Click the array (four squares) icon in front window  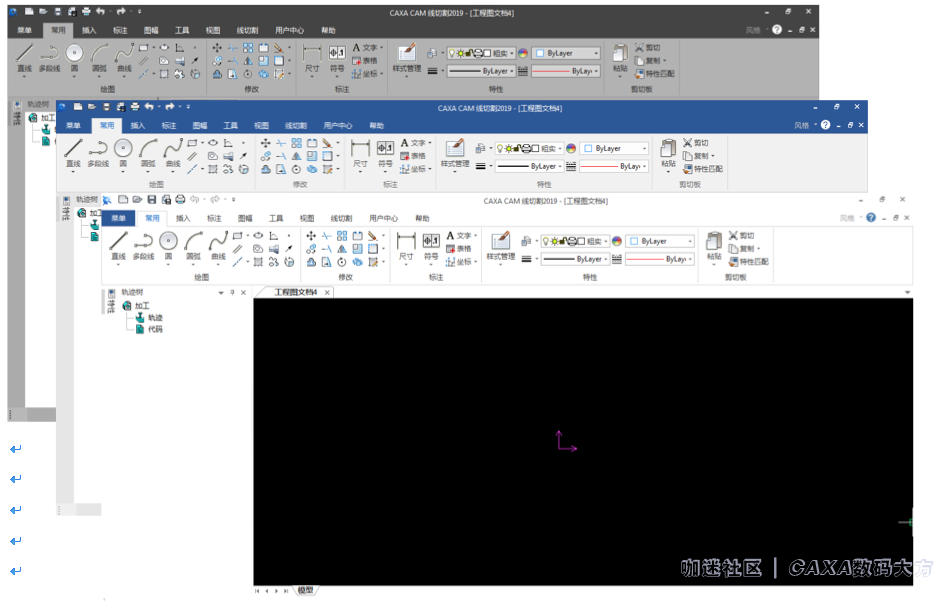(342, 236)
